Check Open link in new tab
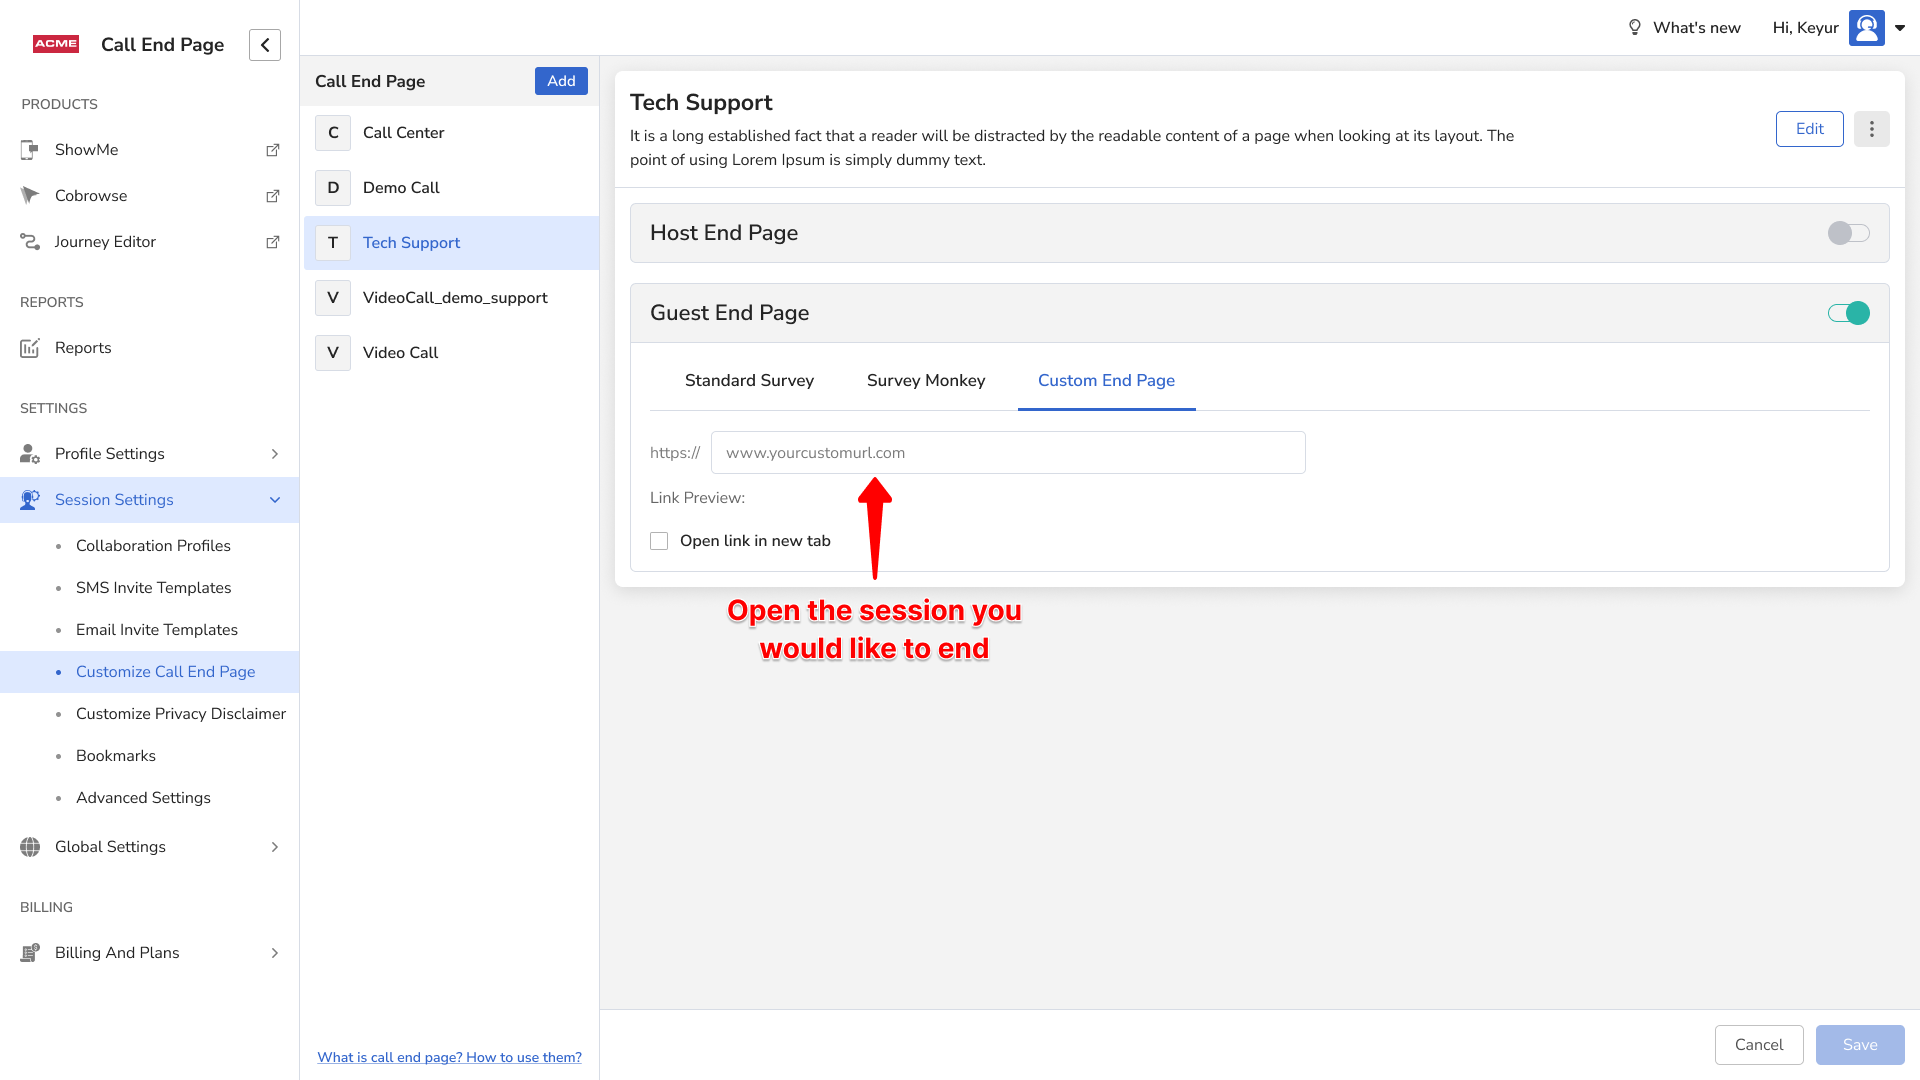The height and width of the screenshot is (1080, 1920). pos(659,541)
